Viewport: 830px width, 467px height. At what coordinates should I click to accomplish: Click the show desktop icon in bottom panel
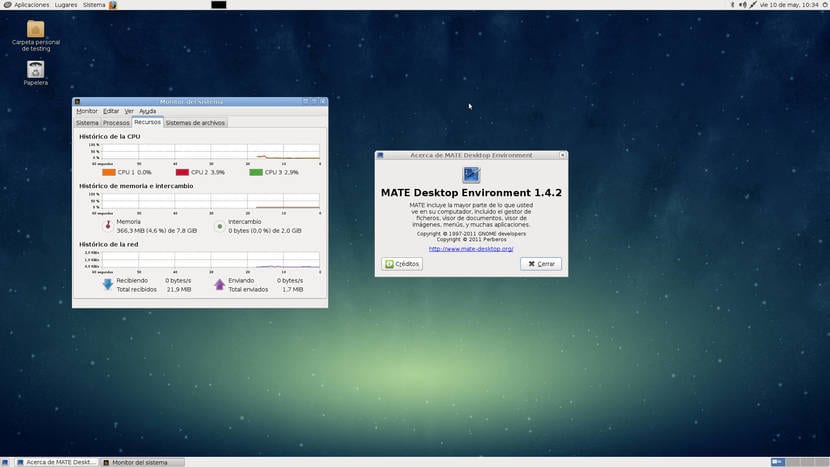(6, 462)
